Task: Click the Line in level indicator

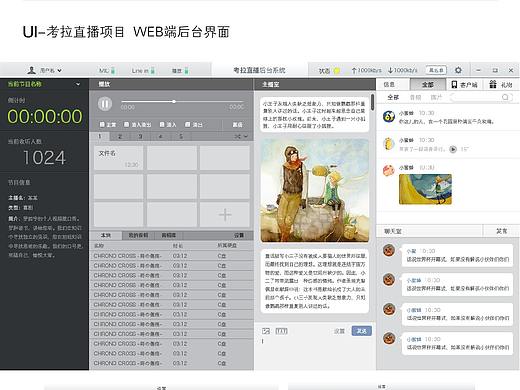Action: coord(153,70)
